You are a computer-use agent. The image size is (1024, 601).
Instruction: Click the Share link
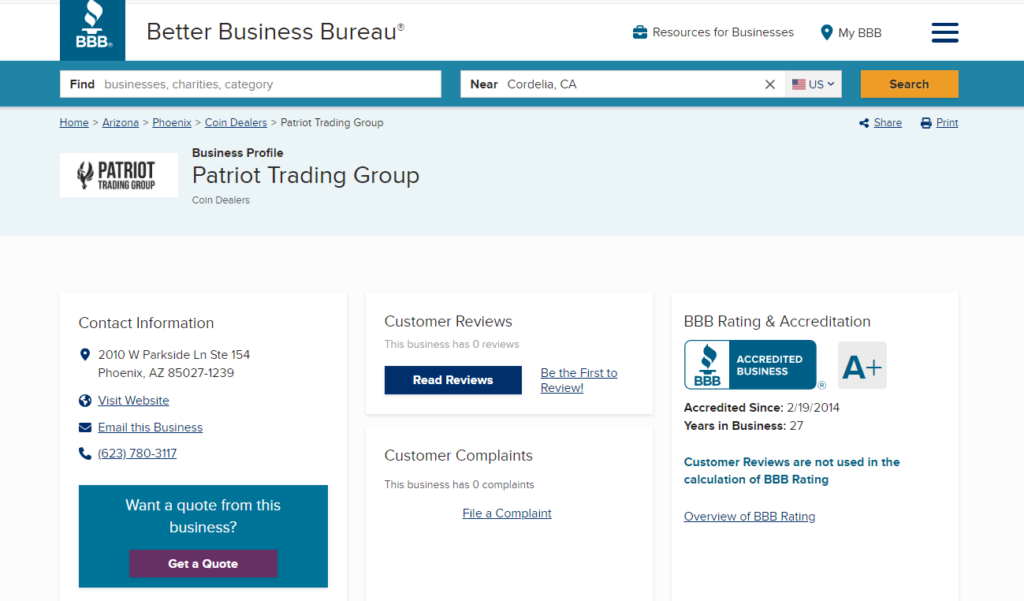coord(888,123)
